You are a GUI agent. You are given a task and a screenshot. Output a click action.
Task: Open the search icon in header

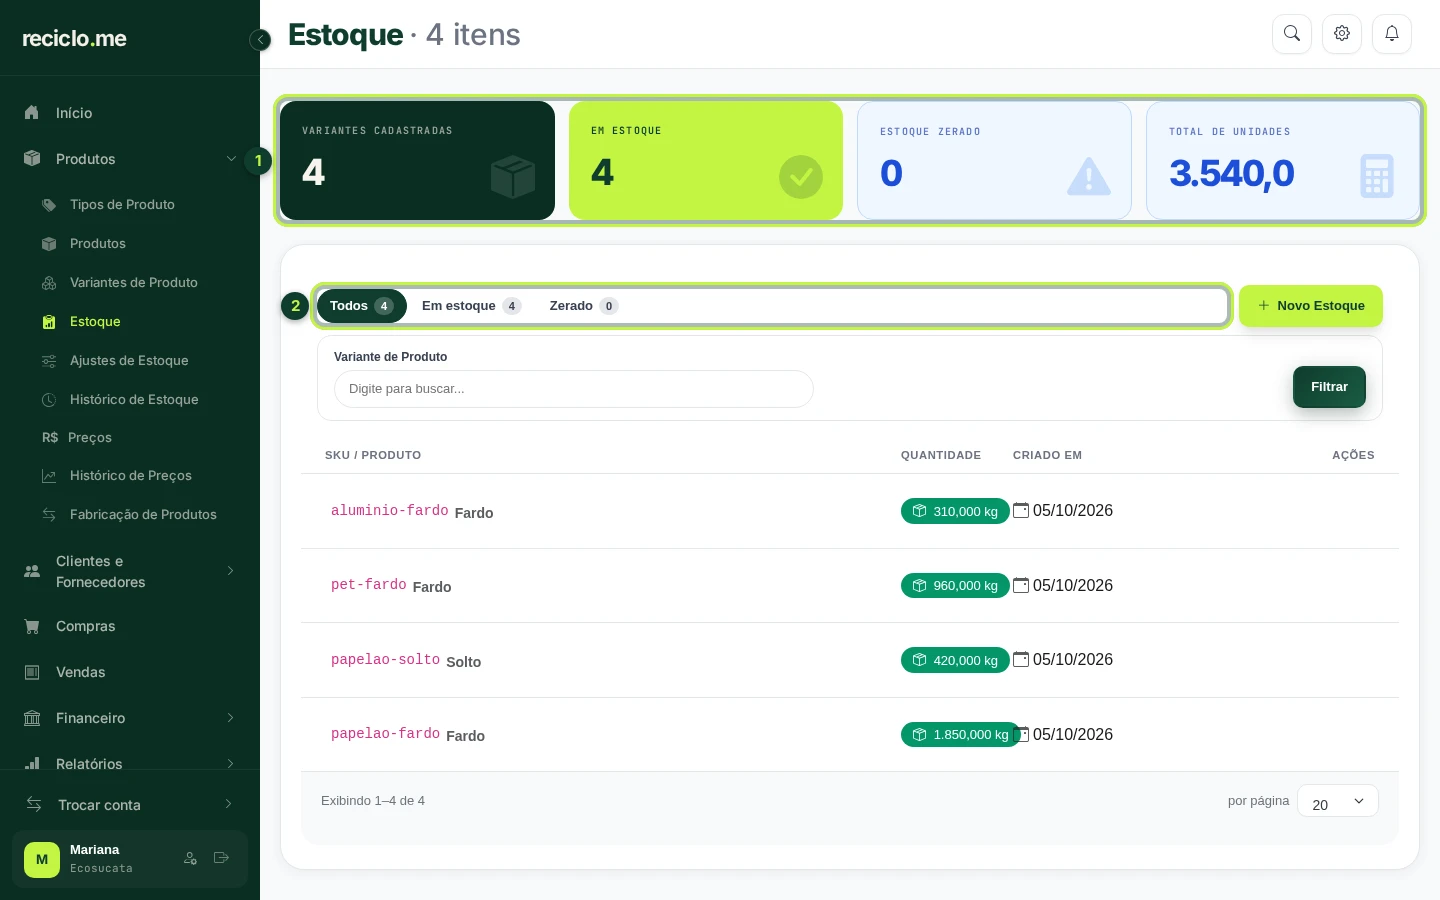coord(1292,34)
